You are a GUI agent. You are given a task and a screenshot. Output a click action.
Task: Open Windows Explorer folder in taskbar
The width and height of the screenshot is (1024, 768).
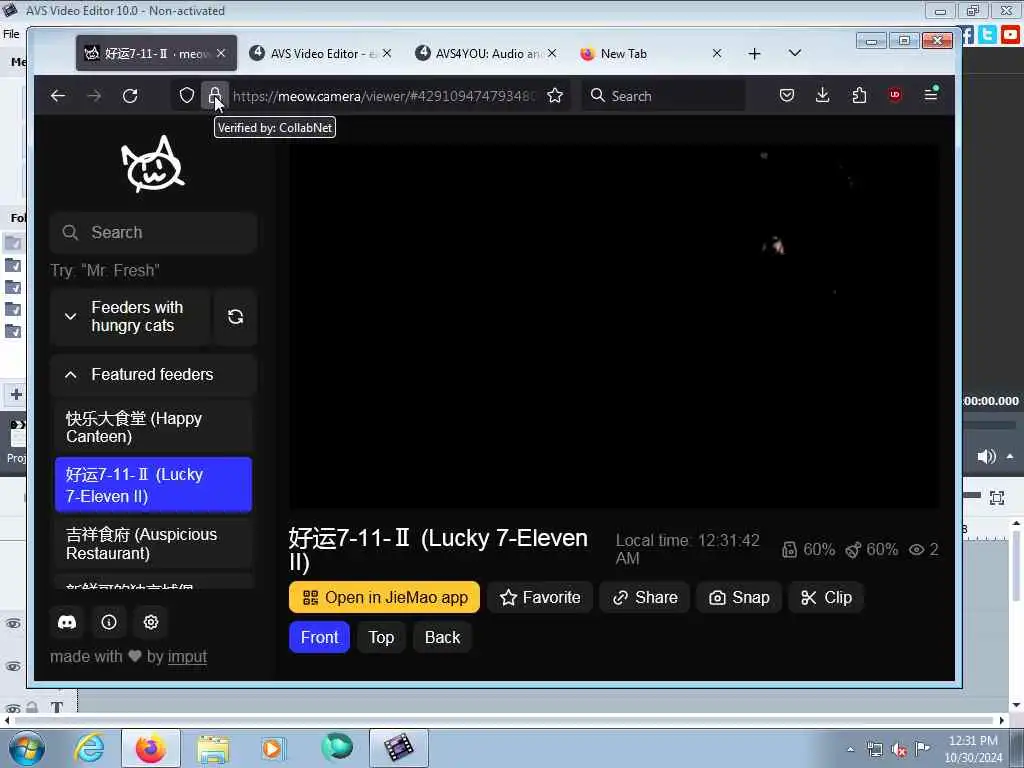213,748
